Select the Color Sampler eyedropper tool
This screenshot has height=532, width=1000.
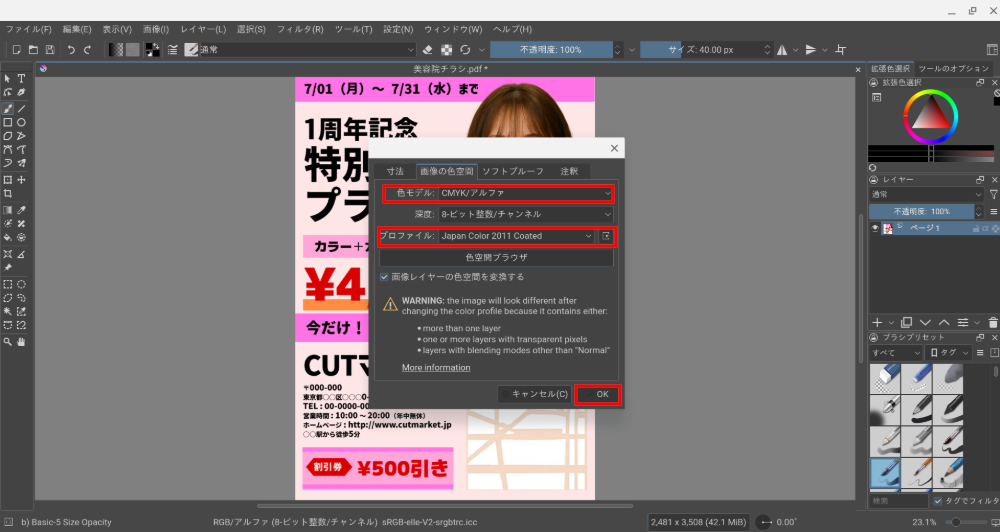pos(21,210)
